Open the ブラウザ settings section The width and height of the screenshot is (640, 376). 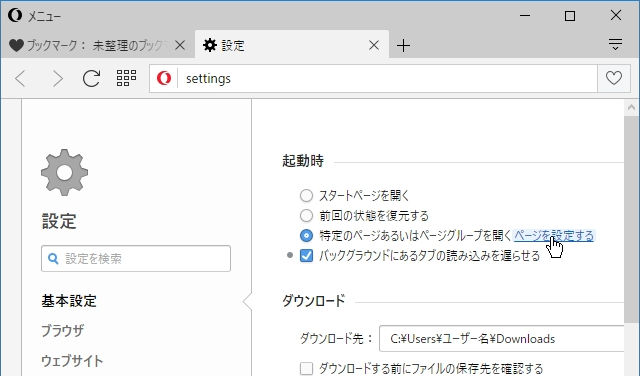(62, 330)
